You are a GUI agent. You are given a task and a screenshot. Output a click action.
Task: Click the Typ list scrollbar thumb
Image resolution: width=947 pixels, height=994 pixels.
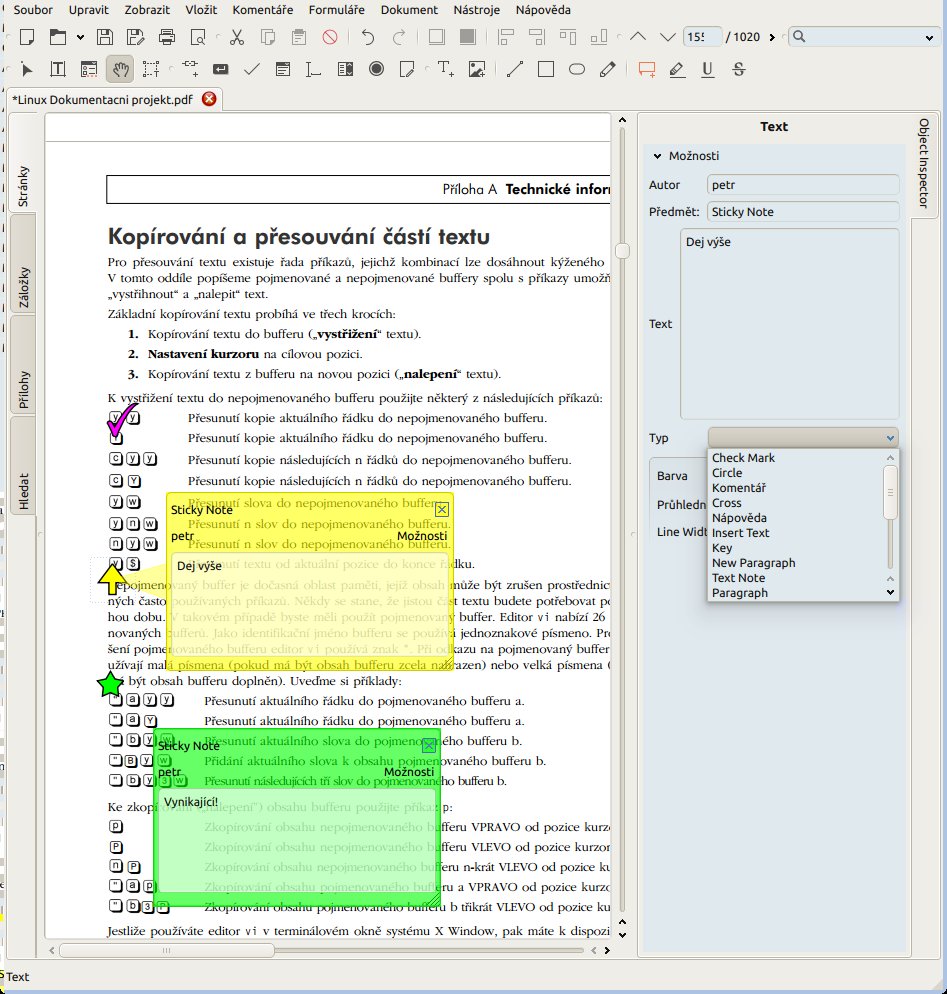pos(890,493)
